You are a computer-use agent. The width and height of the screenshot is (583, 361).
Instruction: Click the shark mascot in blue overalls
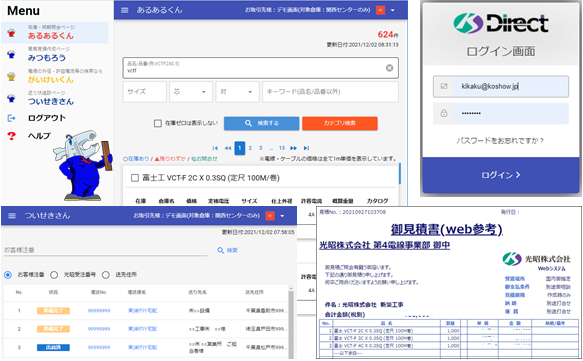84,165
